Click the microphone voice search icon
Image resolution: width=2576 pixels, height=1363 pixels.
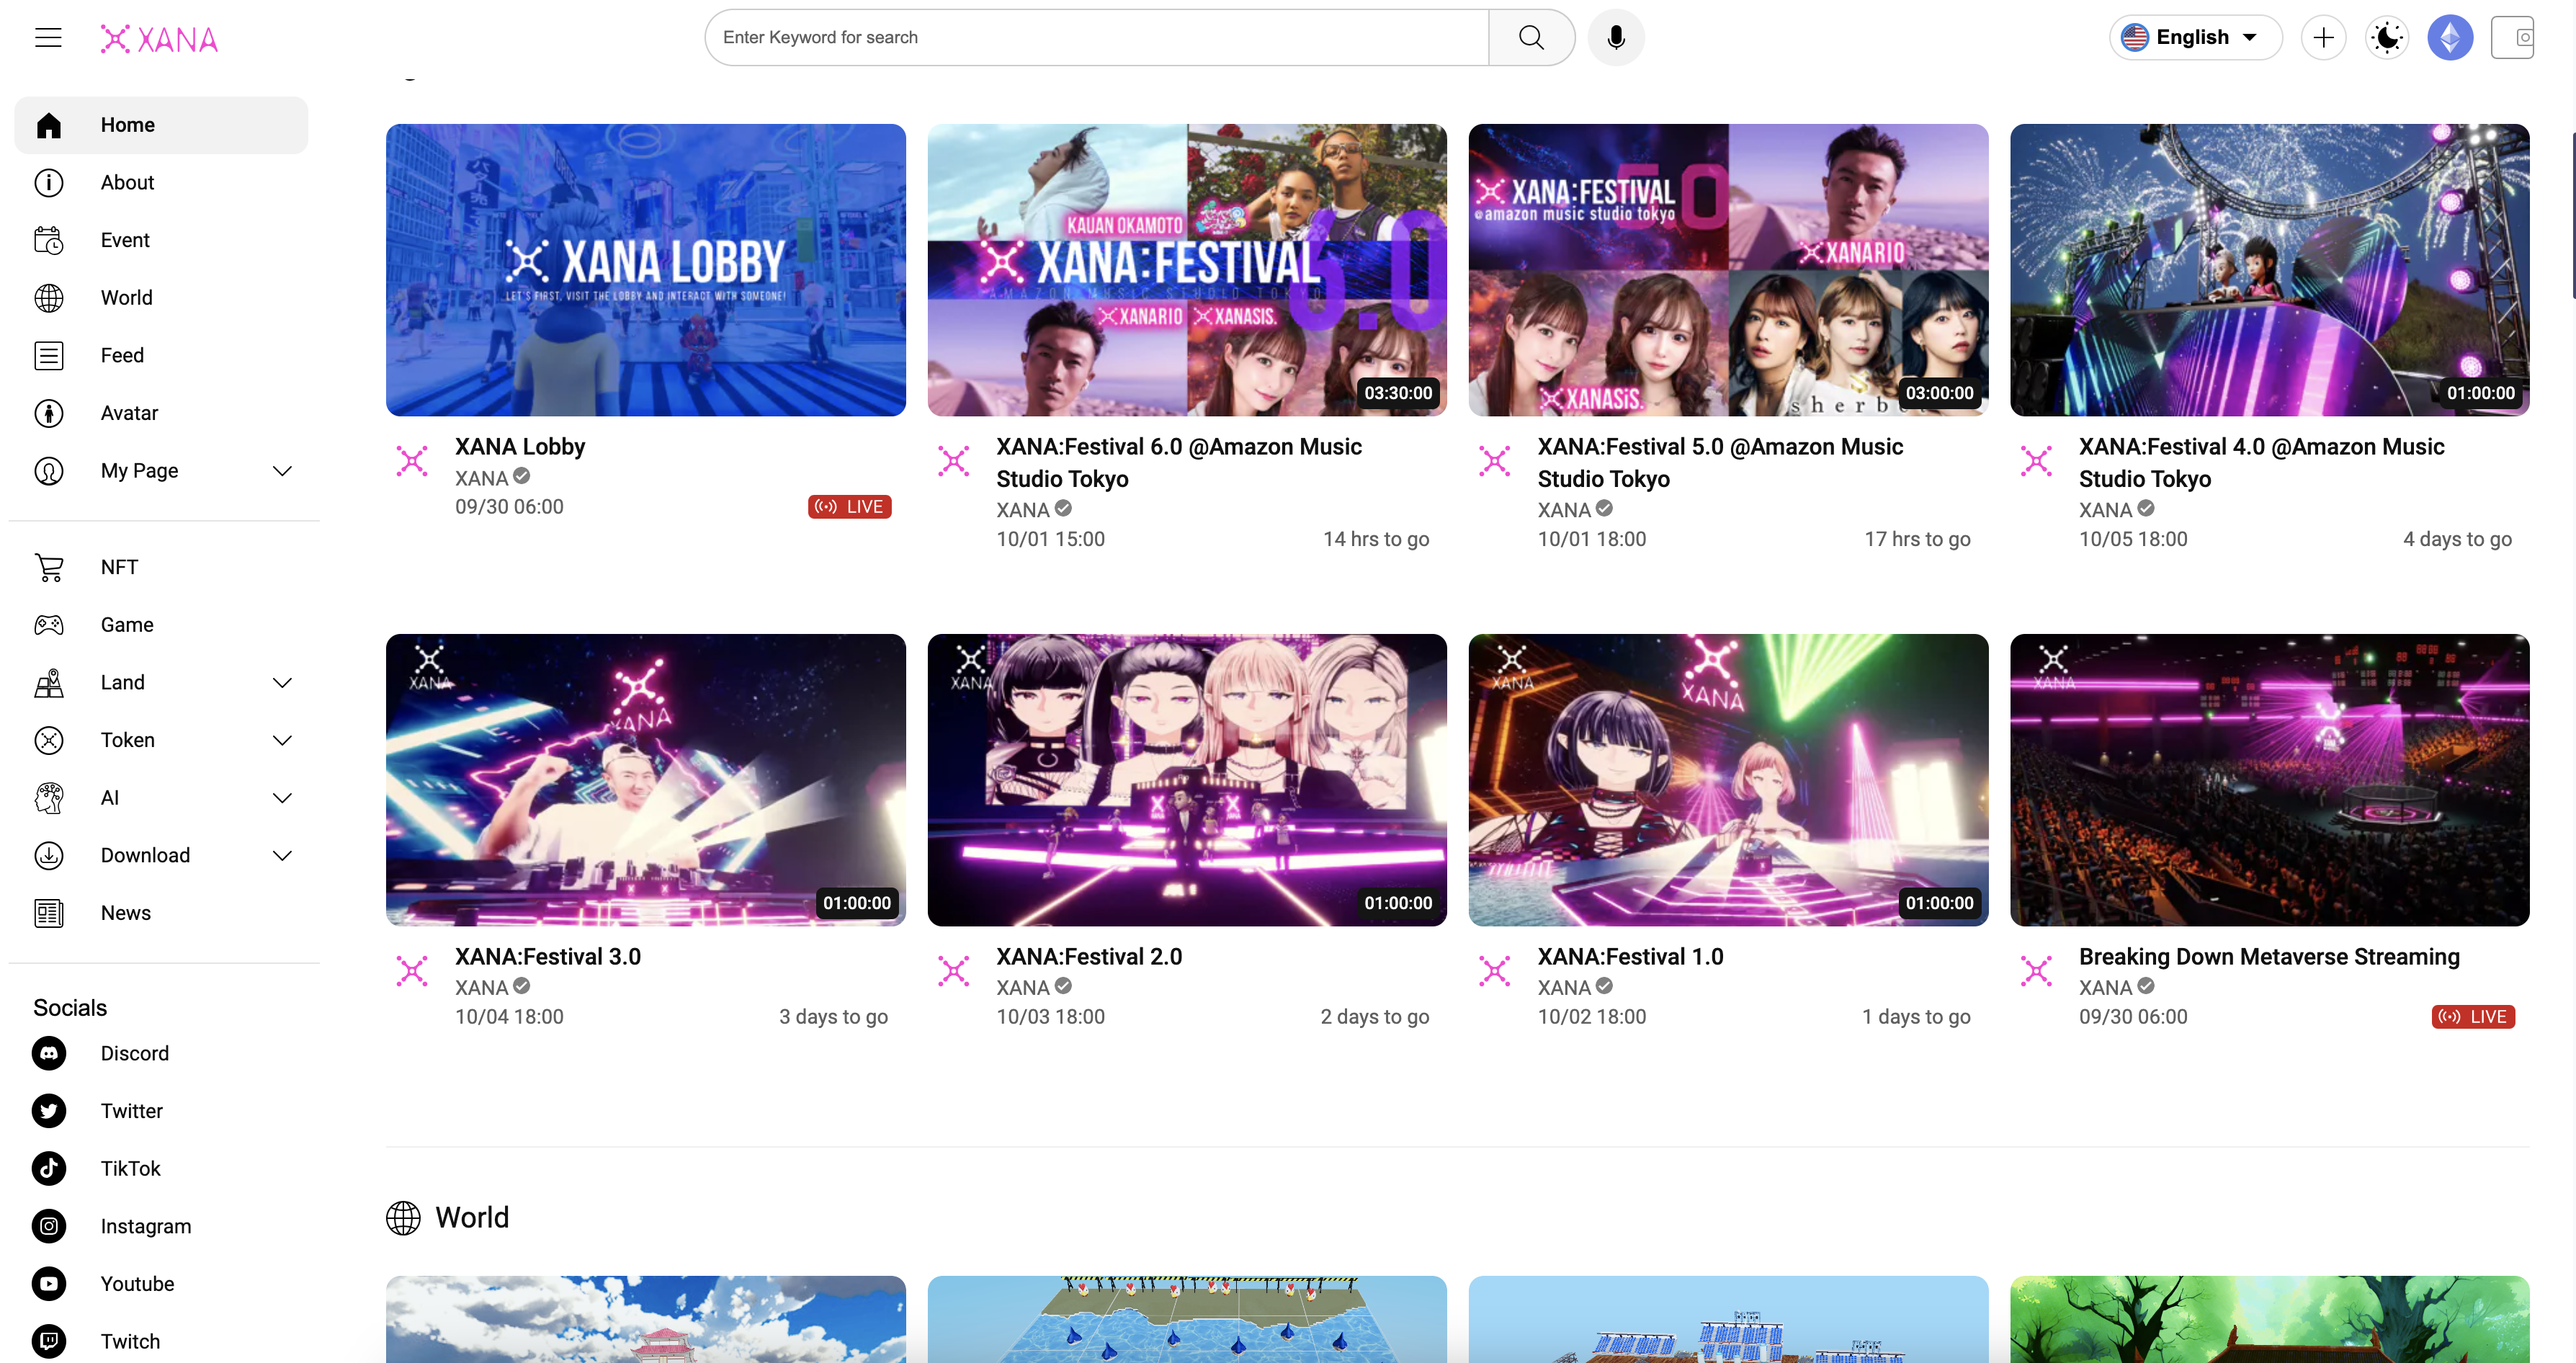tap(1615, 38)
